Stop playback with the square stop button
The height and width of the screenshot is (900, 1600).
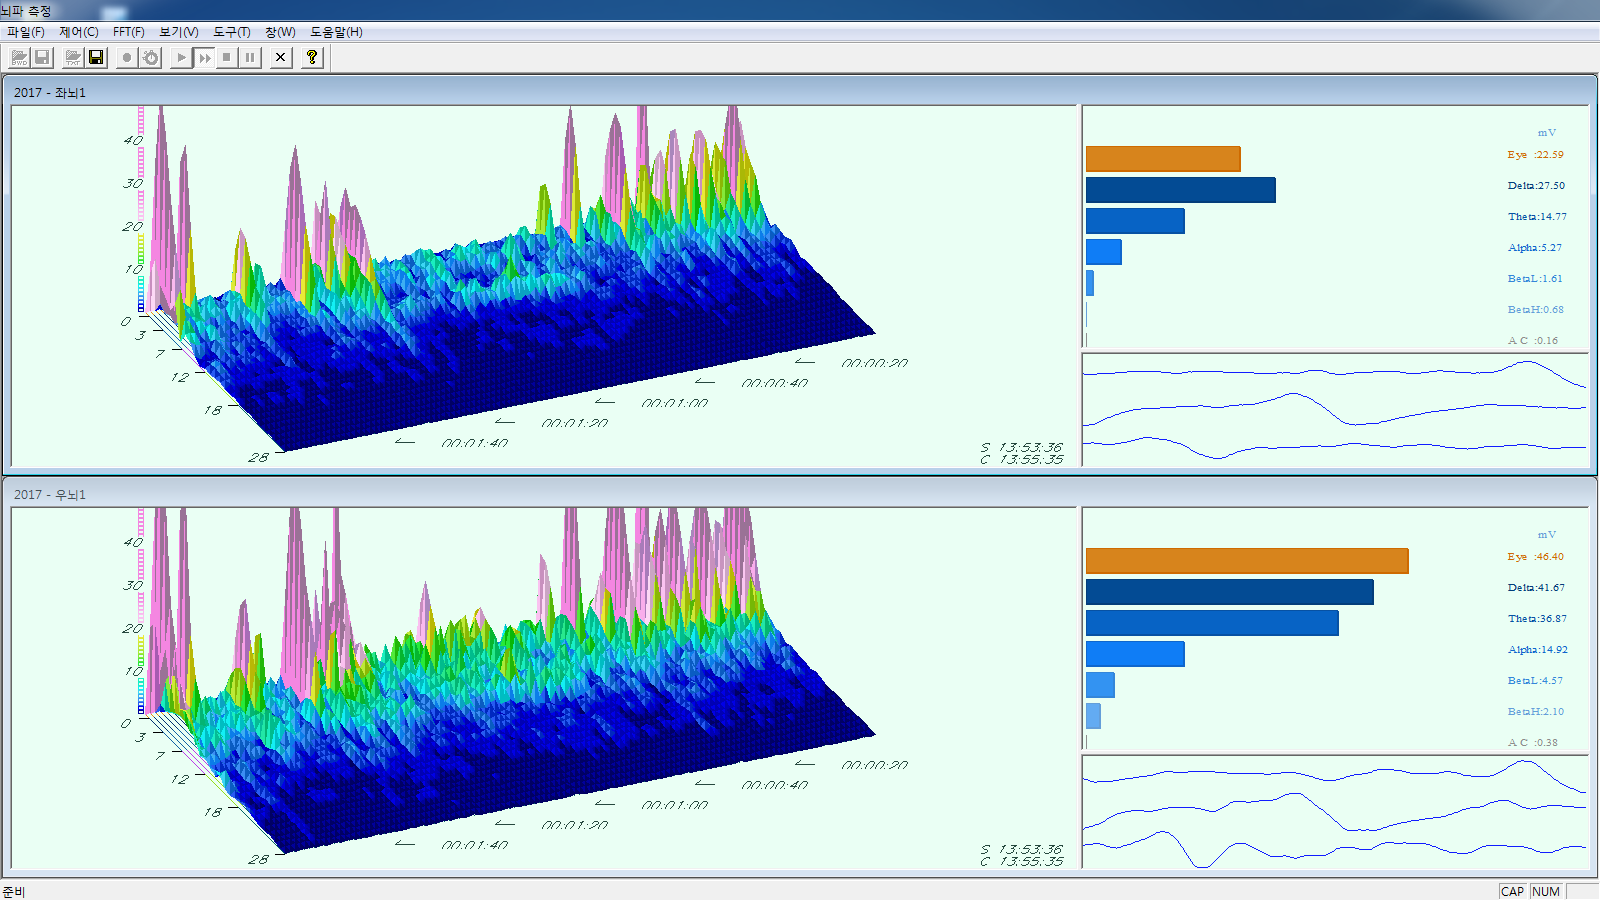227,58
